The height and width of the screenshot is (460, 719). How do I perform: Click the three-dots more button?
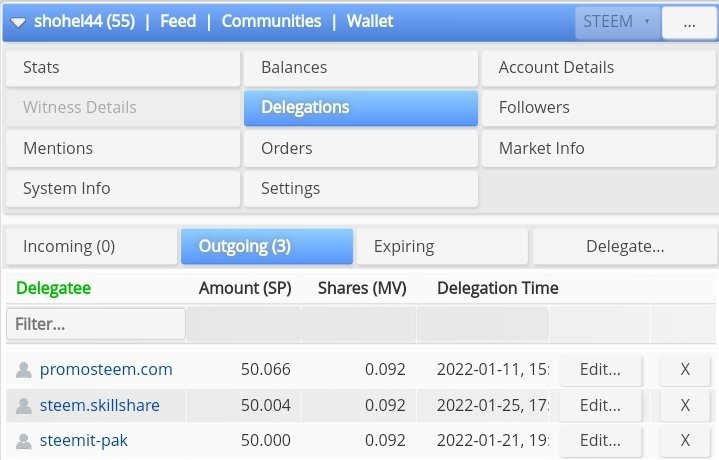pos(689,22)
